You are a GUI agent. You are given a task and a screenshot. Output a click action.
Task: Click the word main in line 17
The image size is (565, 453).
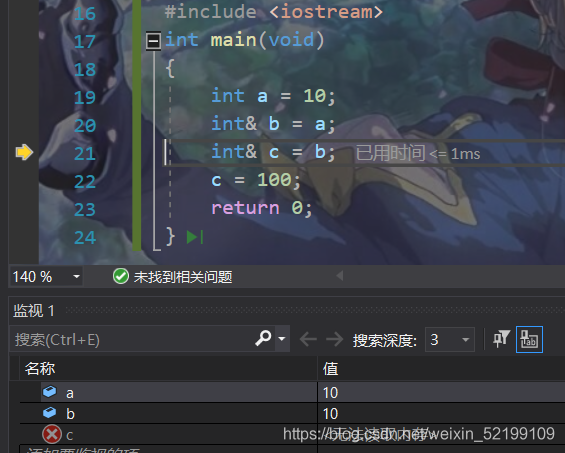(x=233, y=40)
